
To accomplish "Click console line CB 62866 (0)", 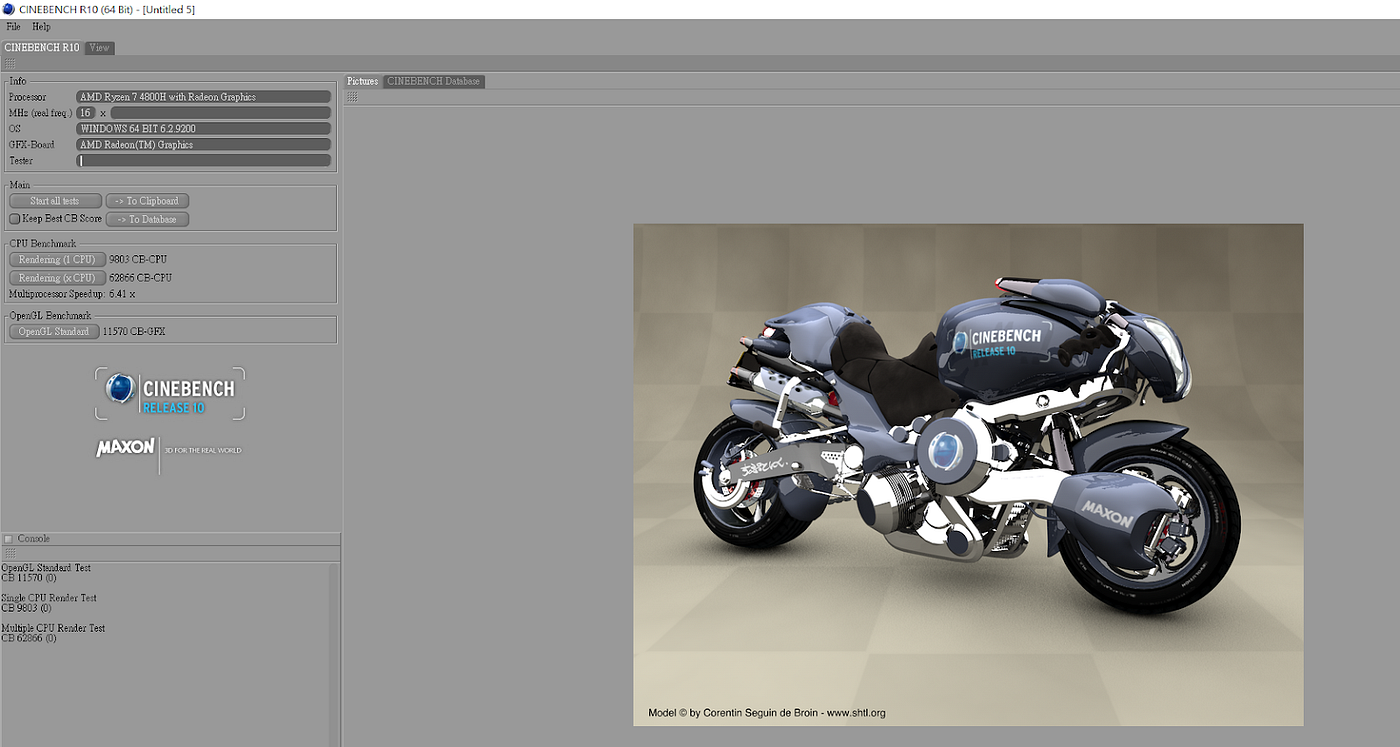I will click(28, 638).
